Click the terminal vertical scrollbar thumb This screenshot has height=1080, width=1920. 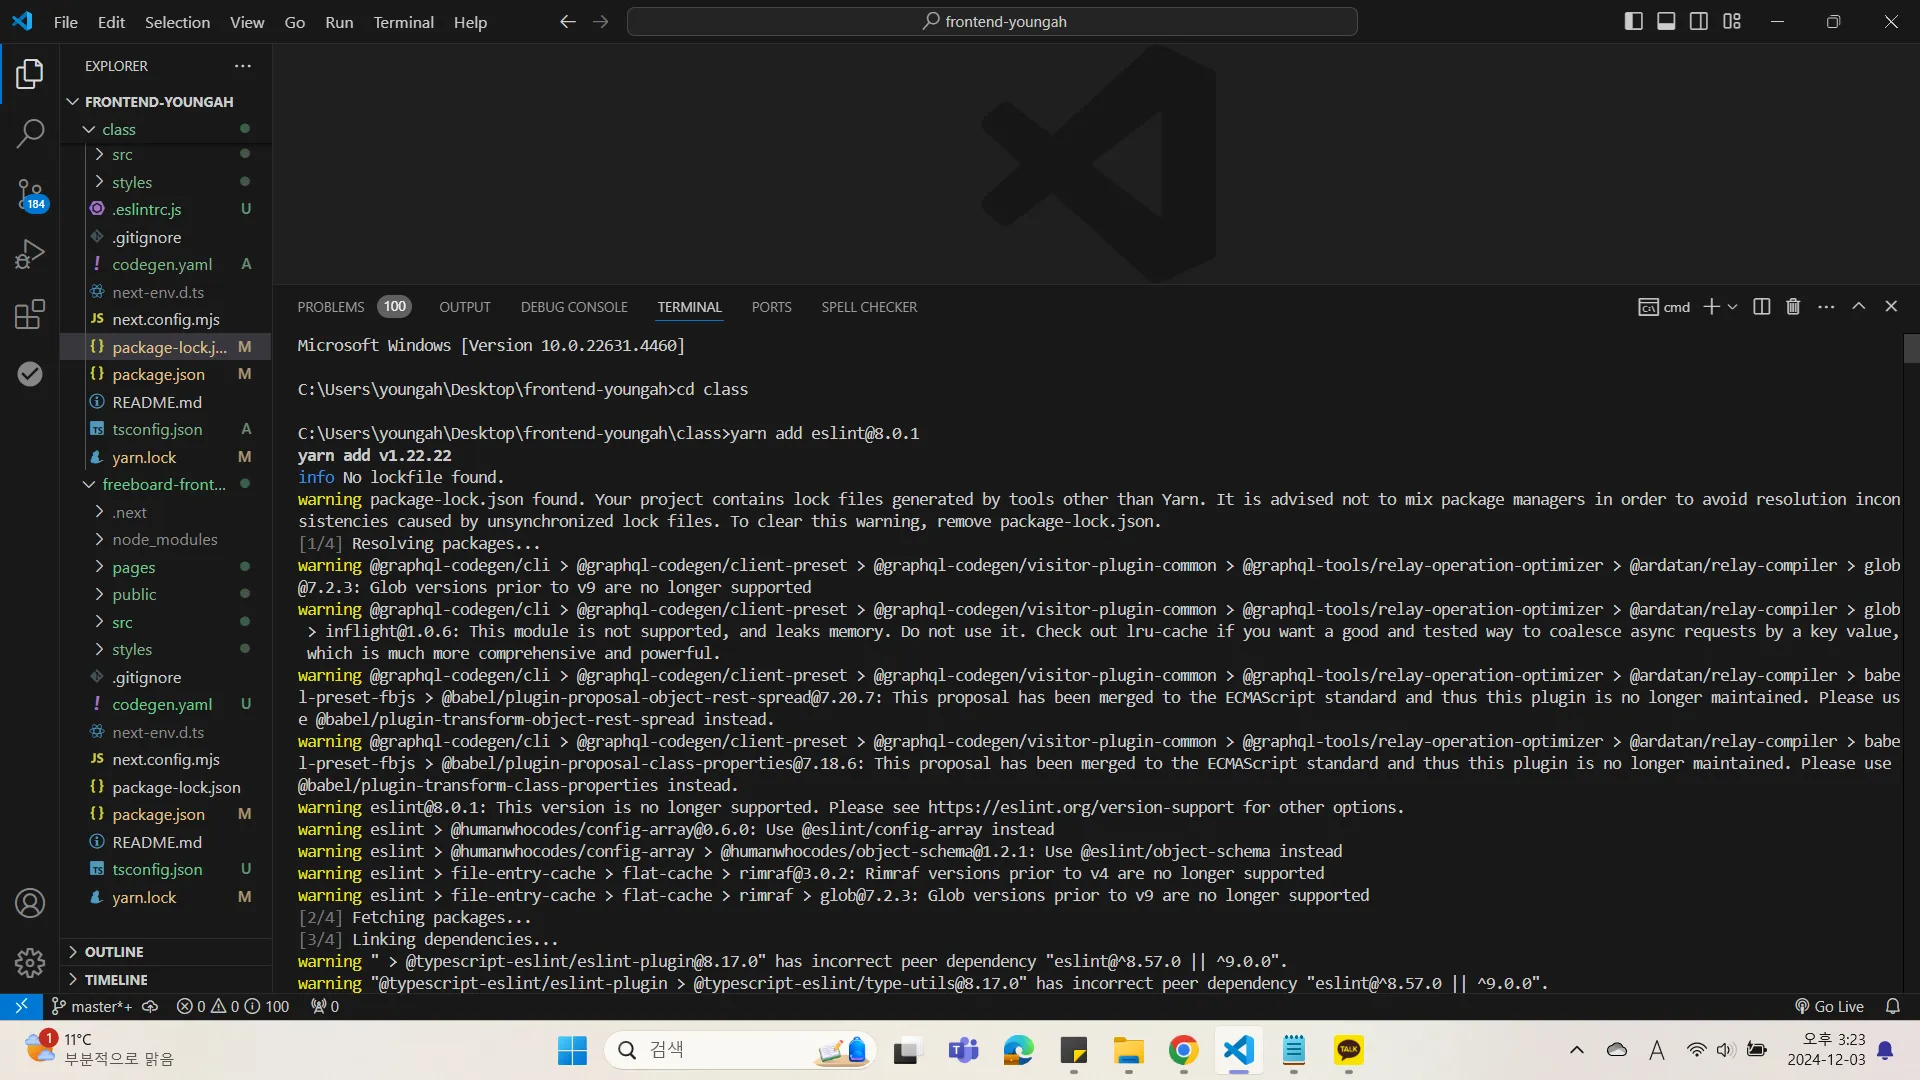1911,348
